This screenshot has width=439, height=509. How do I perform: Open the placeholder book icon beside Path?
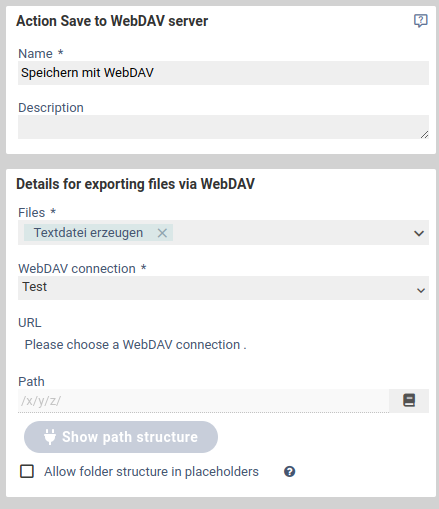(409, 400)
